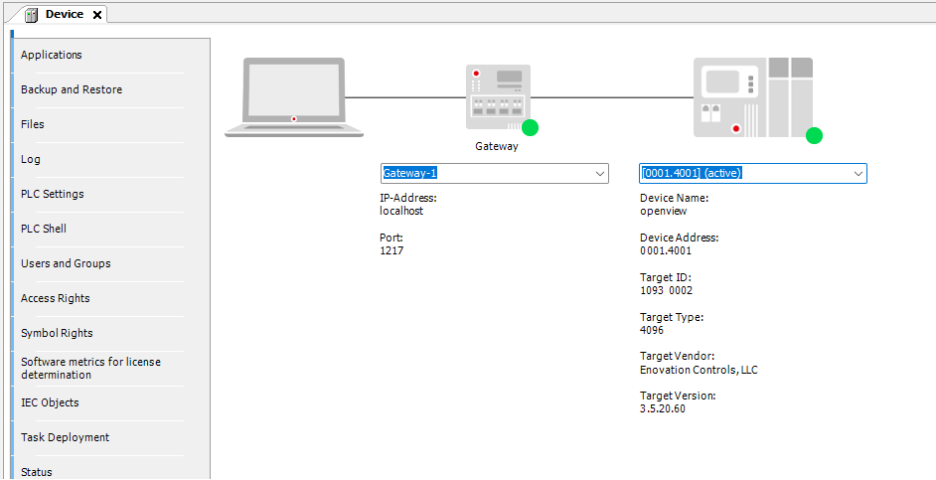Click the Target ID: label

[665, 278]
